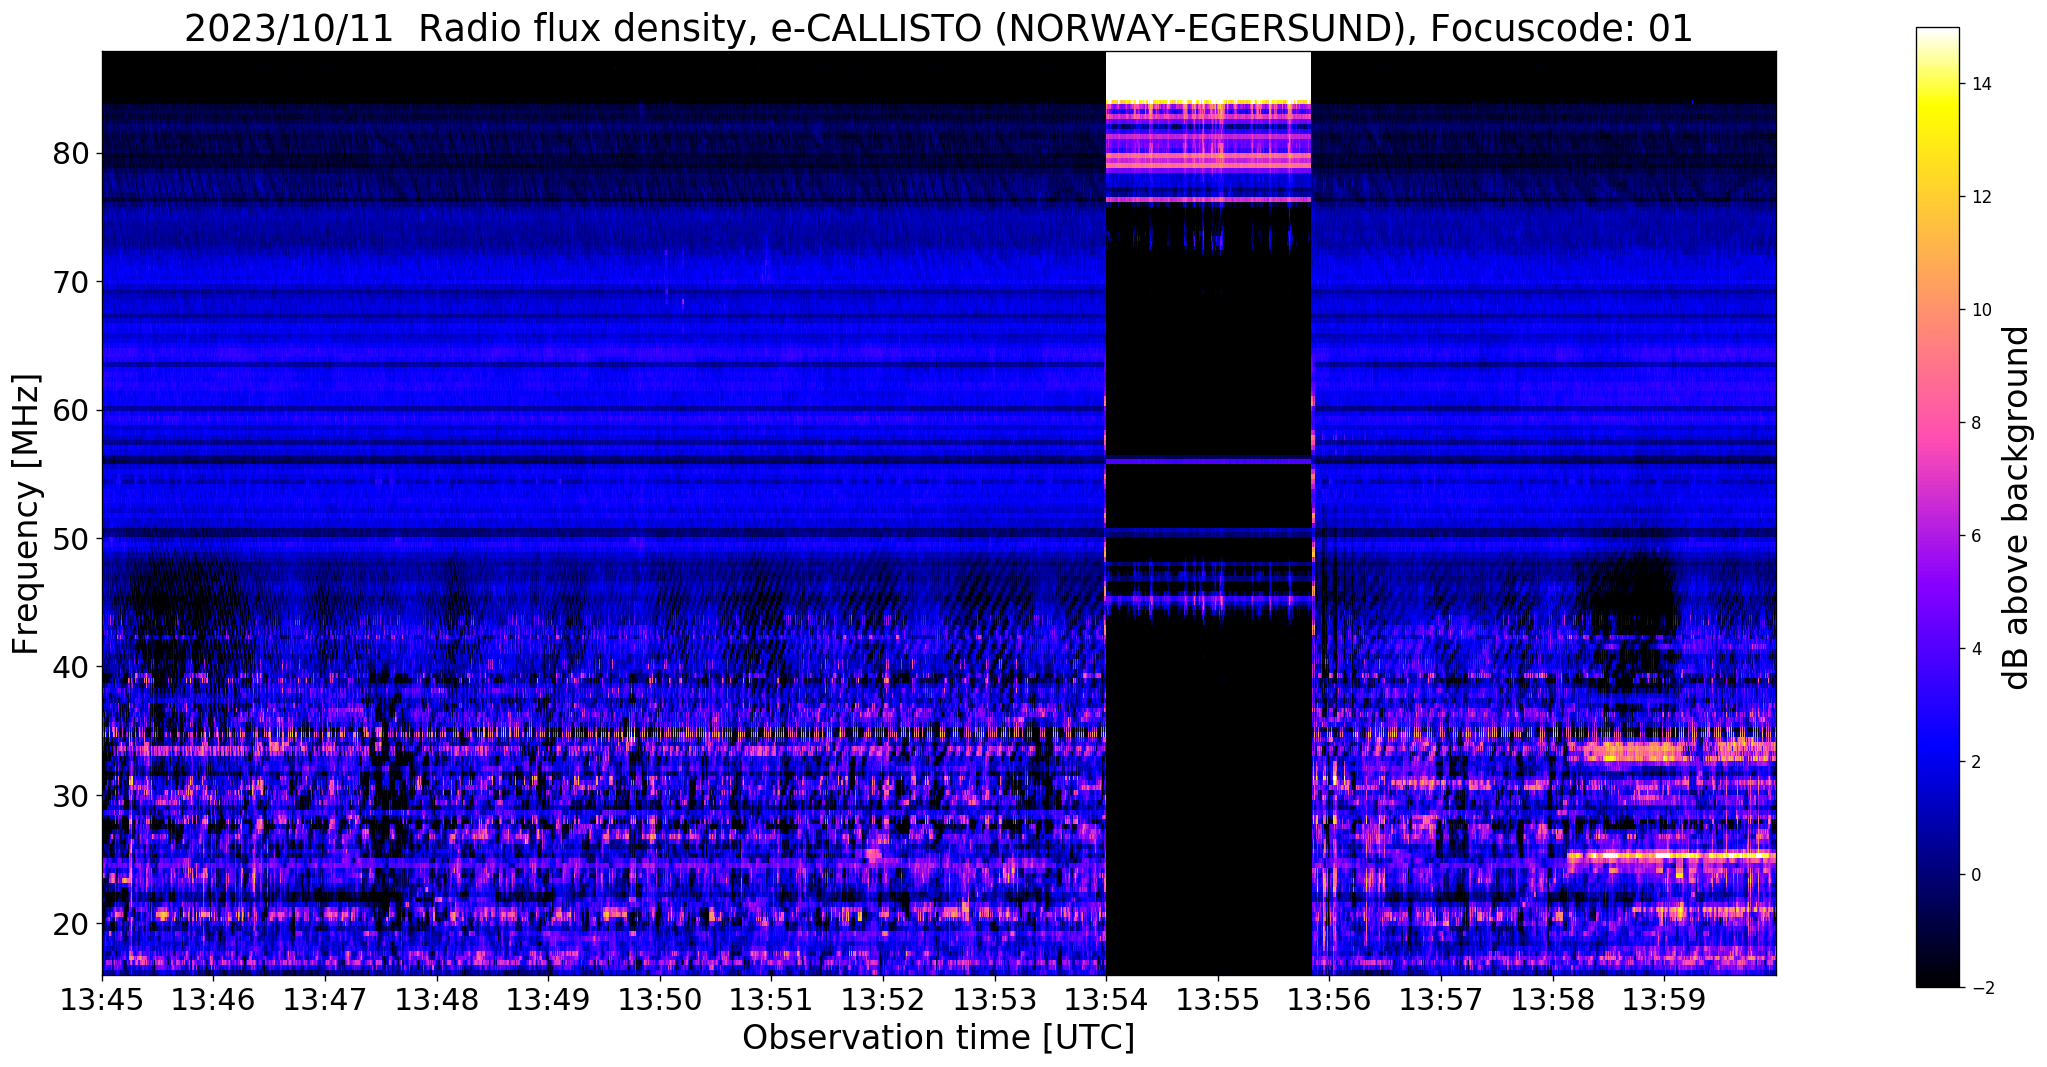Click the 13:46 time tick label
This screenshot has height=1067, width=2047.
[x=213, y=1000]
